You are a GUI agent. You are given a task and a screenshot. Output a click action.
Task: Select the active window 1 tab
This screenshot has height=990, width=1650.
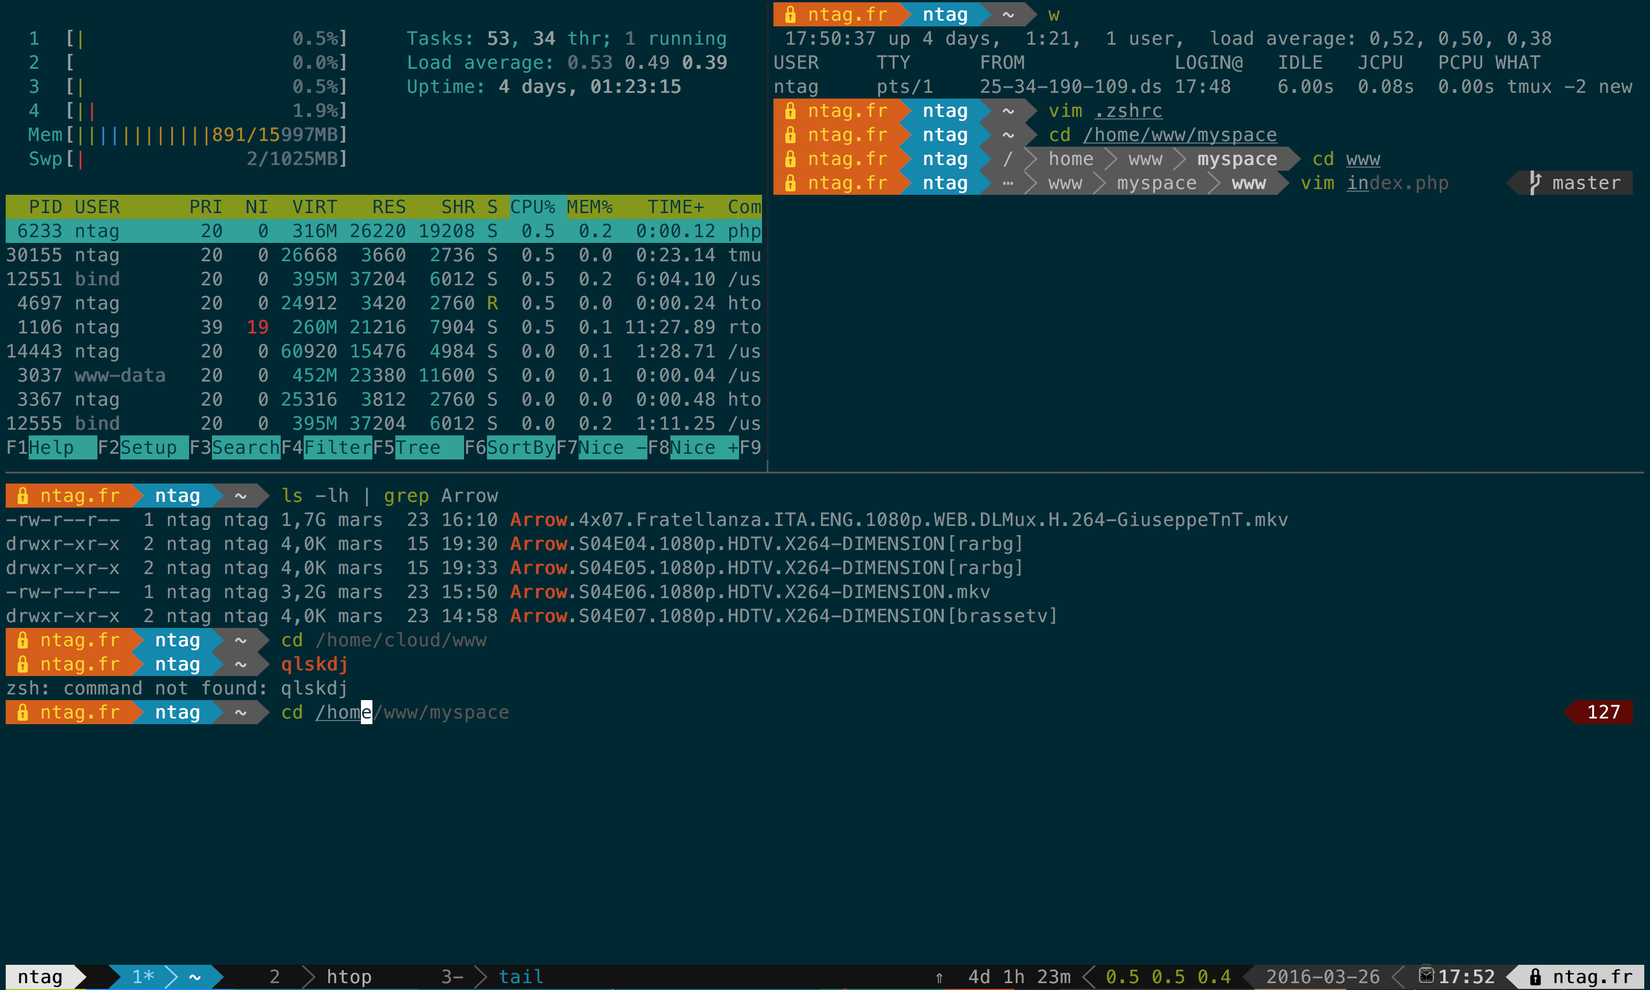(143, 977)
